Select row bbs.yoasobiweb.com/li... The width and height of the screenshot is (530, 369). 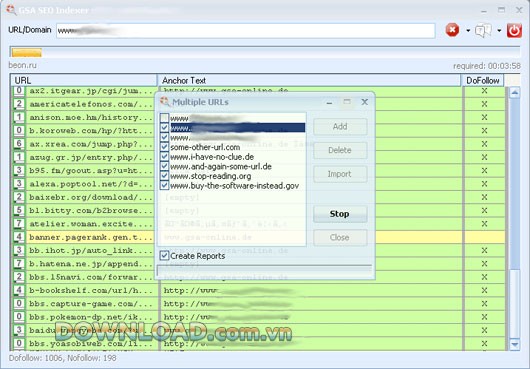point(258,344)
